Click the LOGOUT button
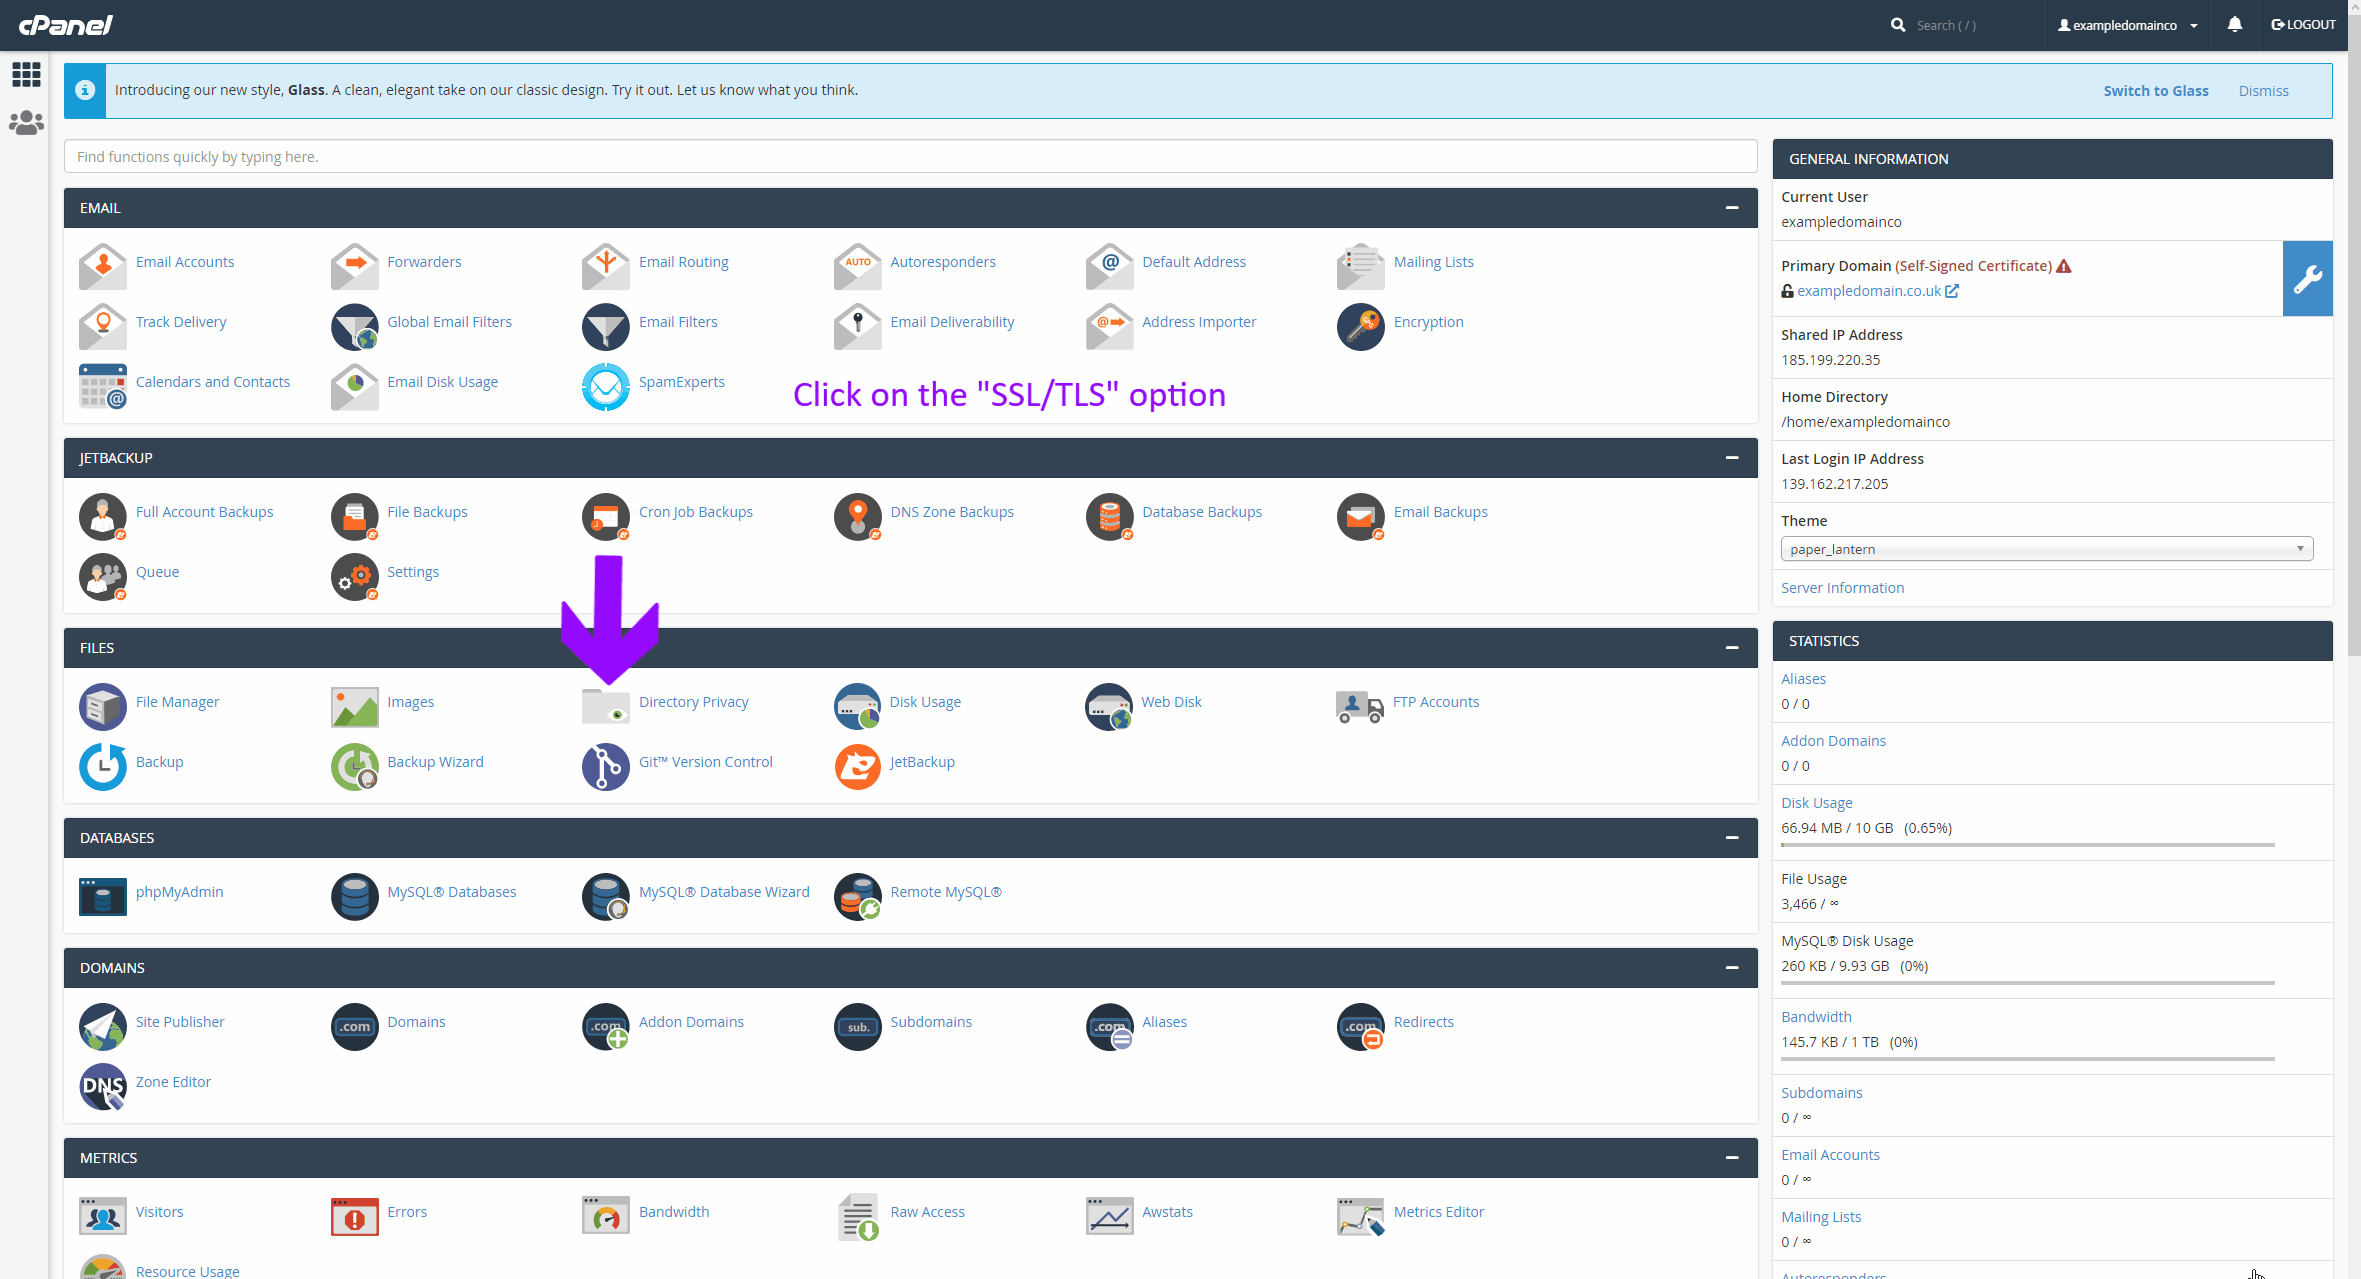 tap(2303, 25)
